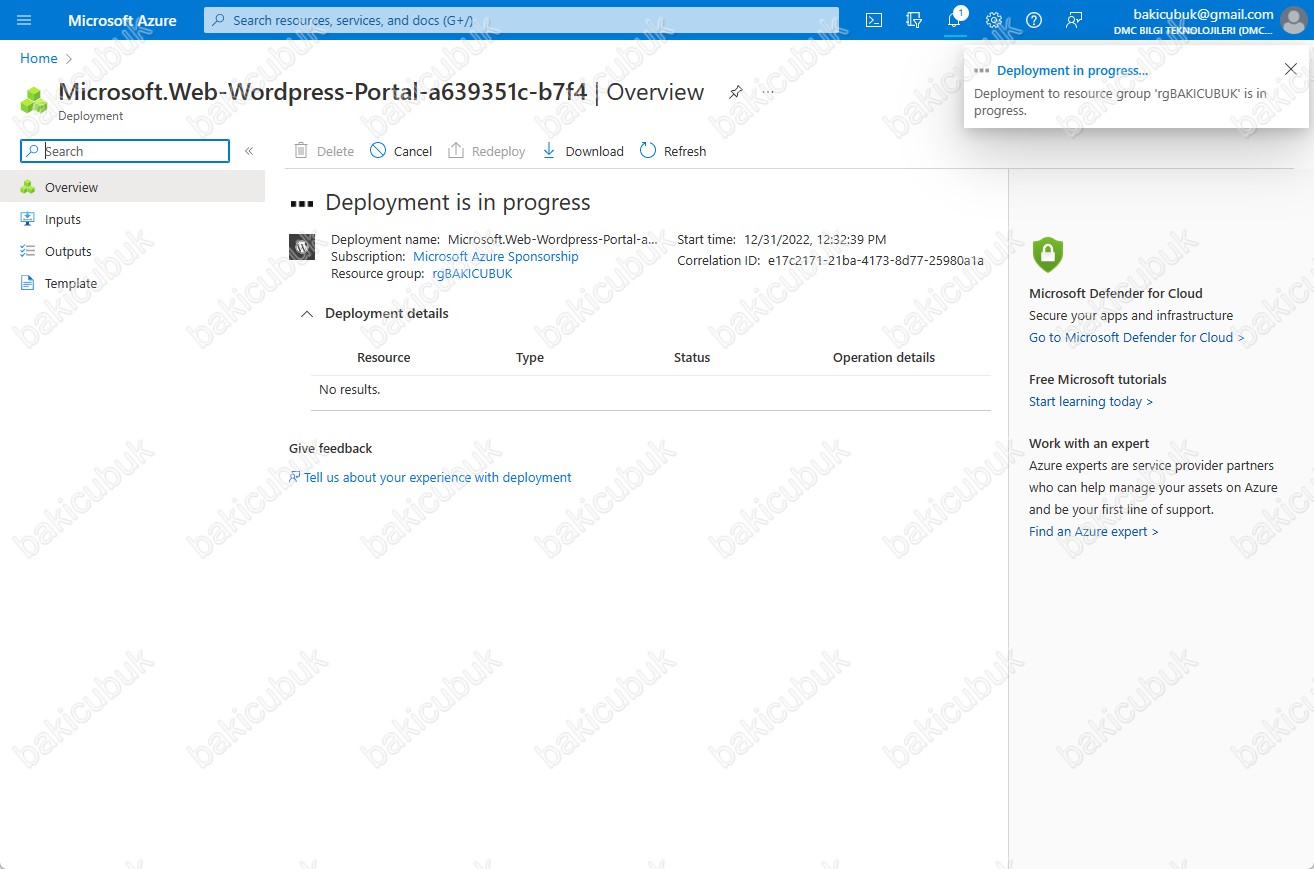Open the Feedback icon in top bar
The height and width of the screenshot is (869, 1314).
1074,20
